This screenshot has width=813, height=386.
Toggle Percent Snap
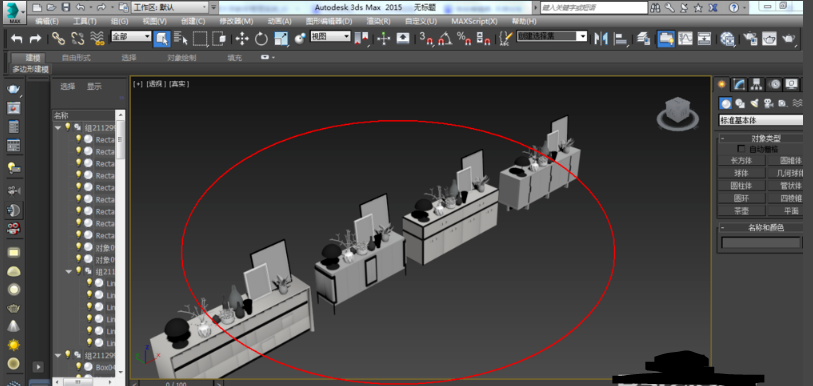[x=464, y=38]
